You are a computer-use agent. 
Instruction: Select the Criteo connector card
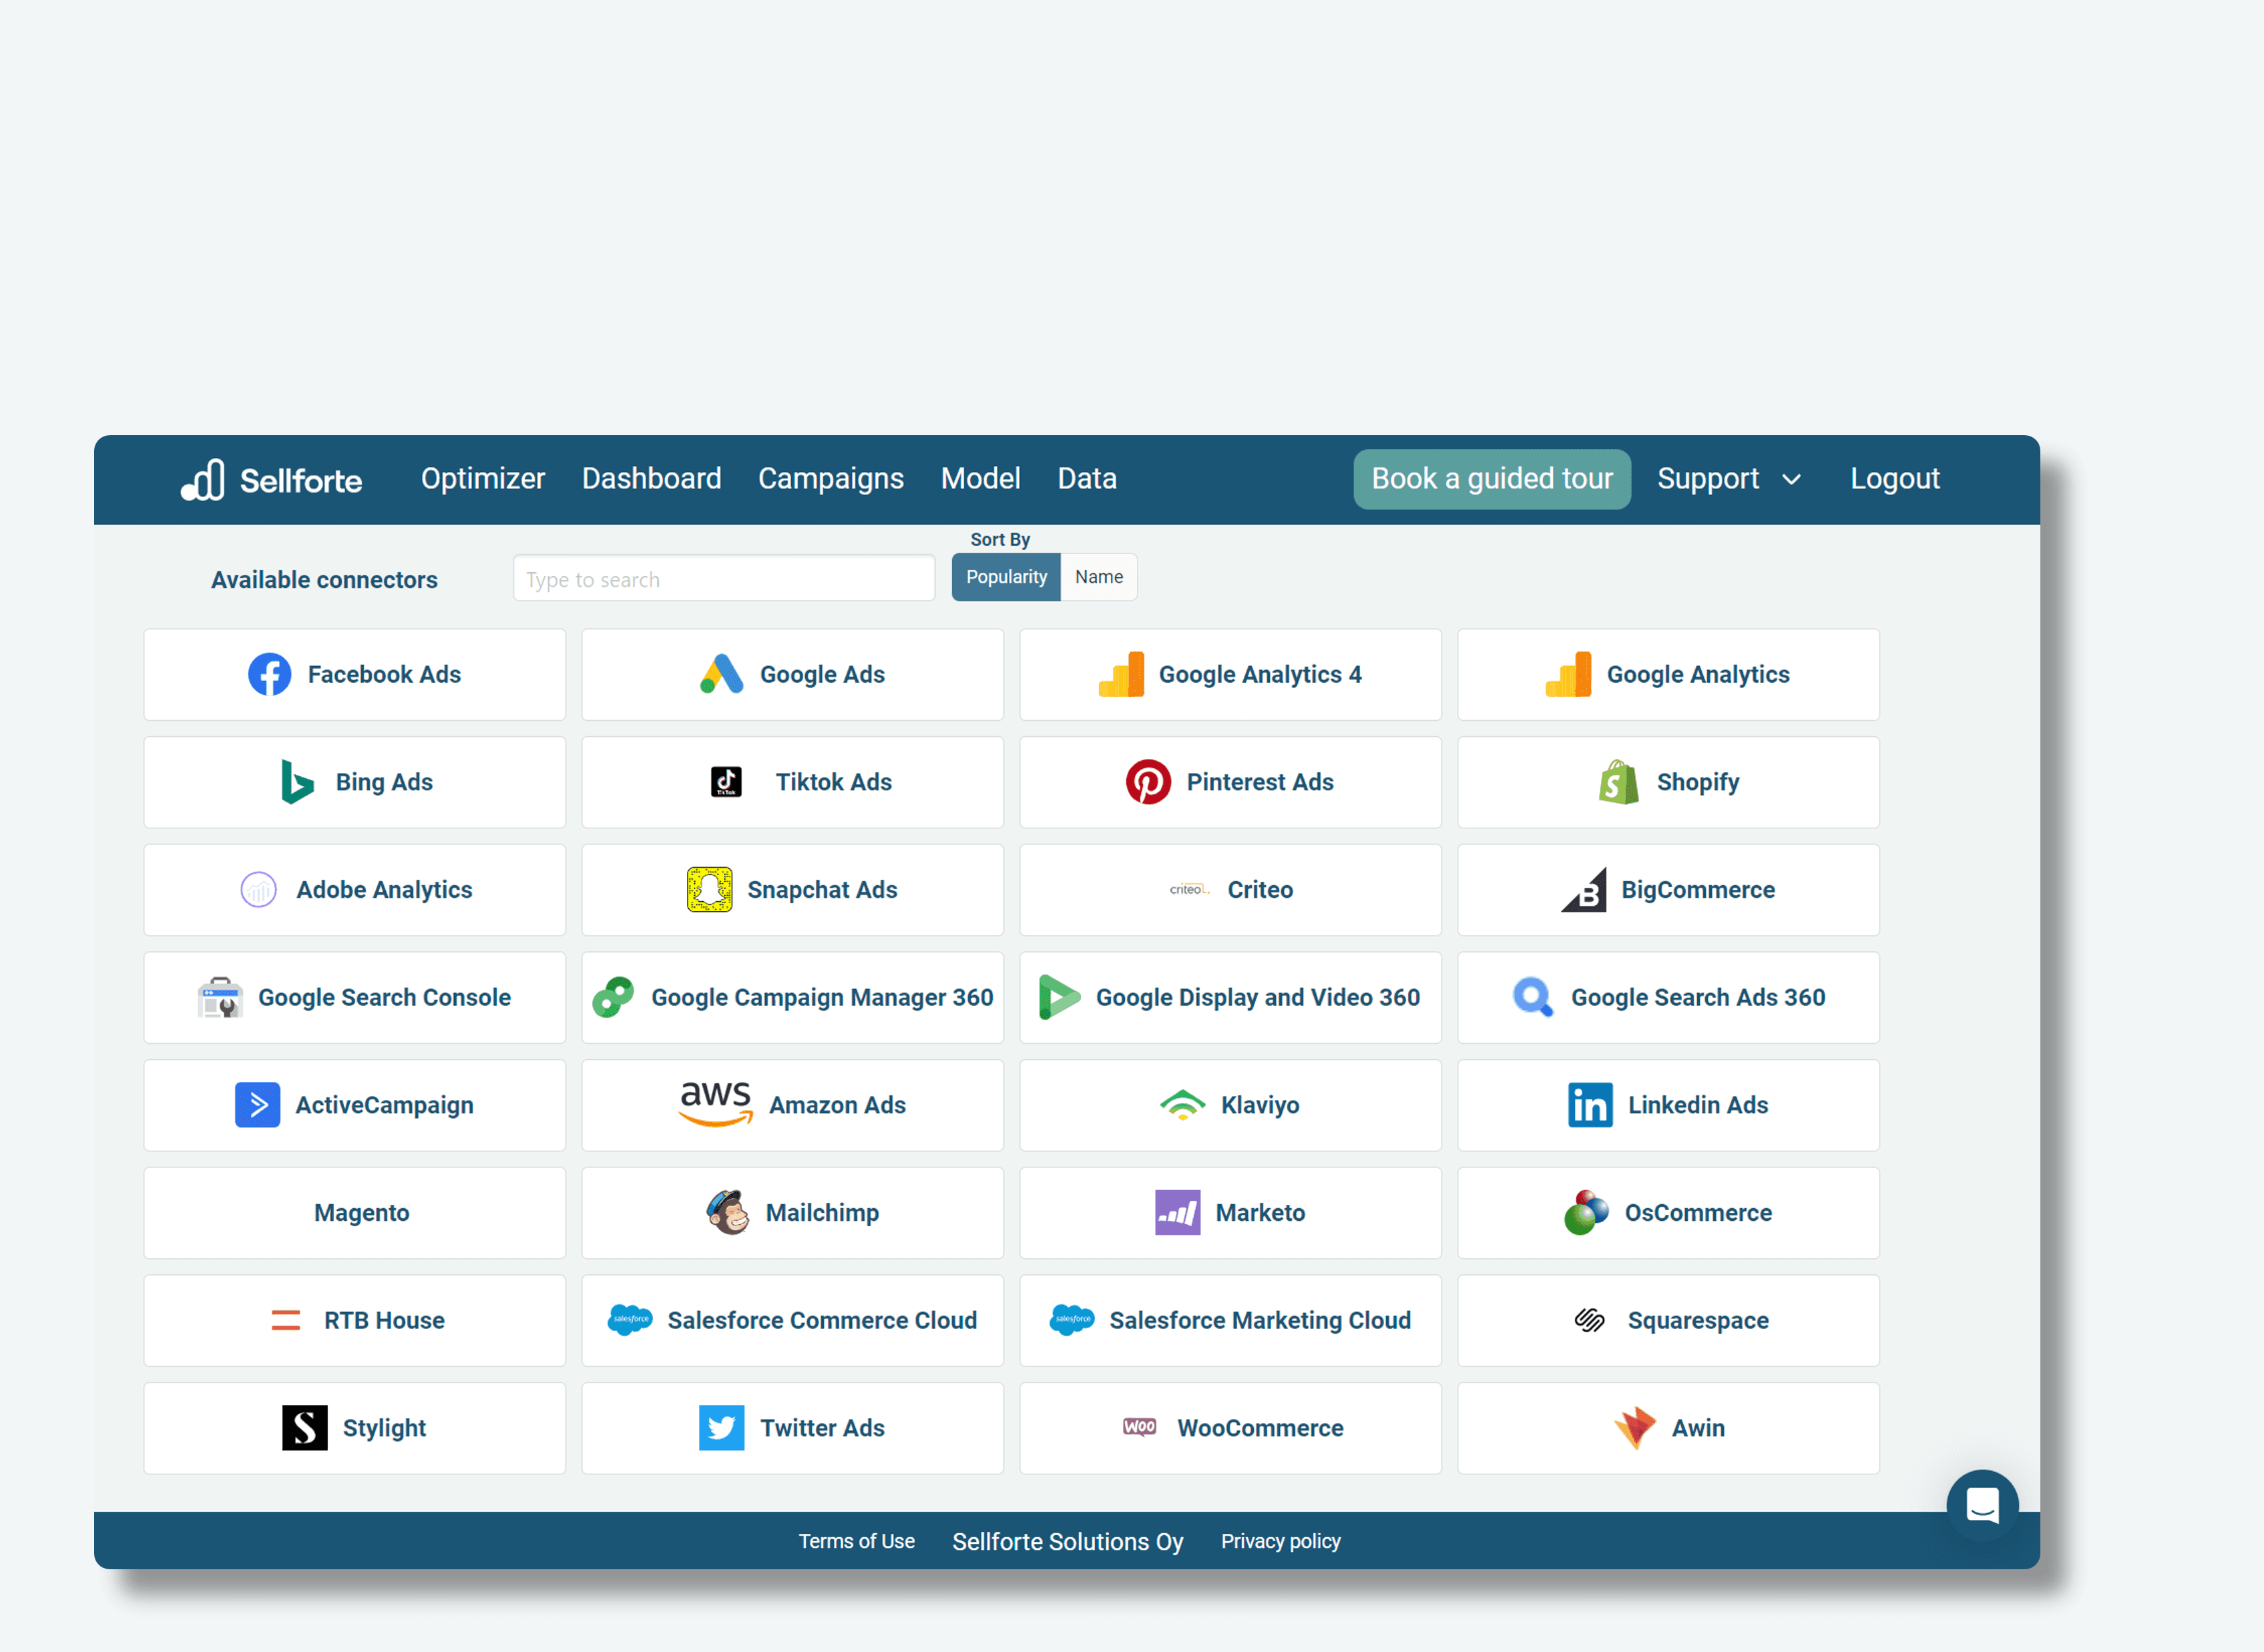point(1230,889)
